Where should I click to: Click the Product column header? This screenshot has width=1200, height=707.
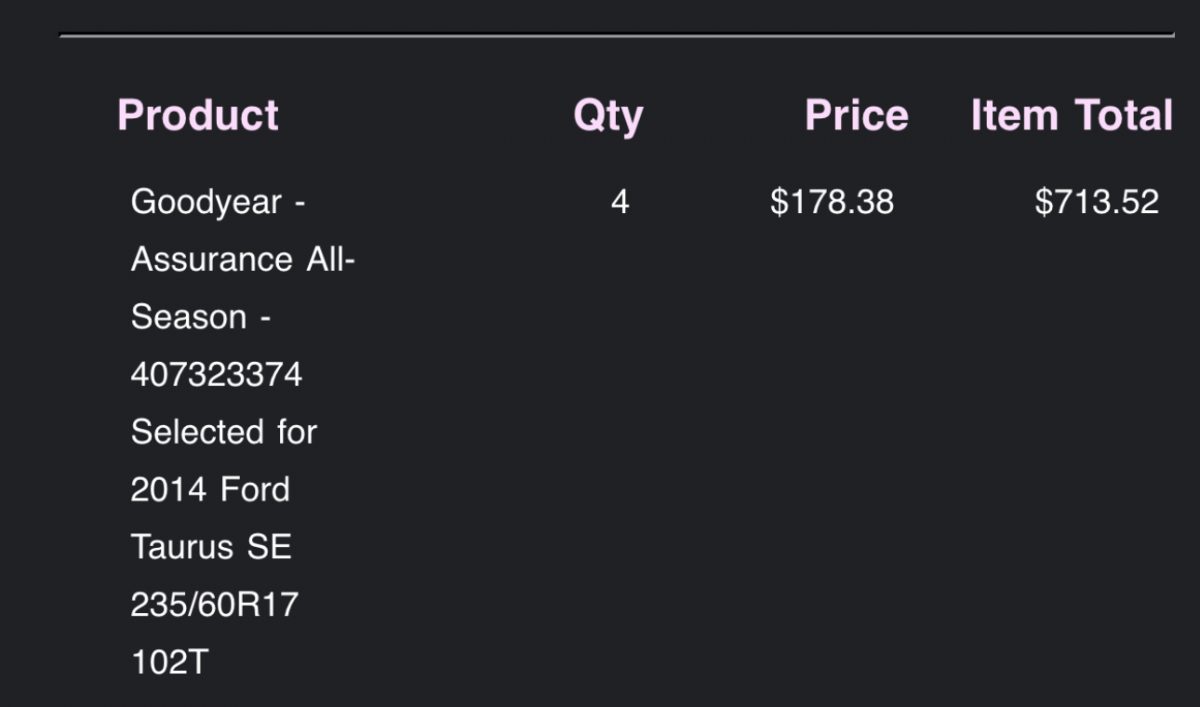pyautogui.click(x=198, y=115)
